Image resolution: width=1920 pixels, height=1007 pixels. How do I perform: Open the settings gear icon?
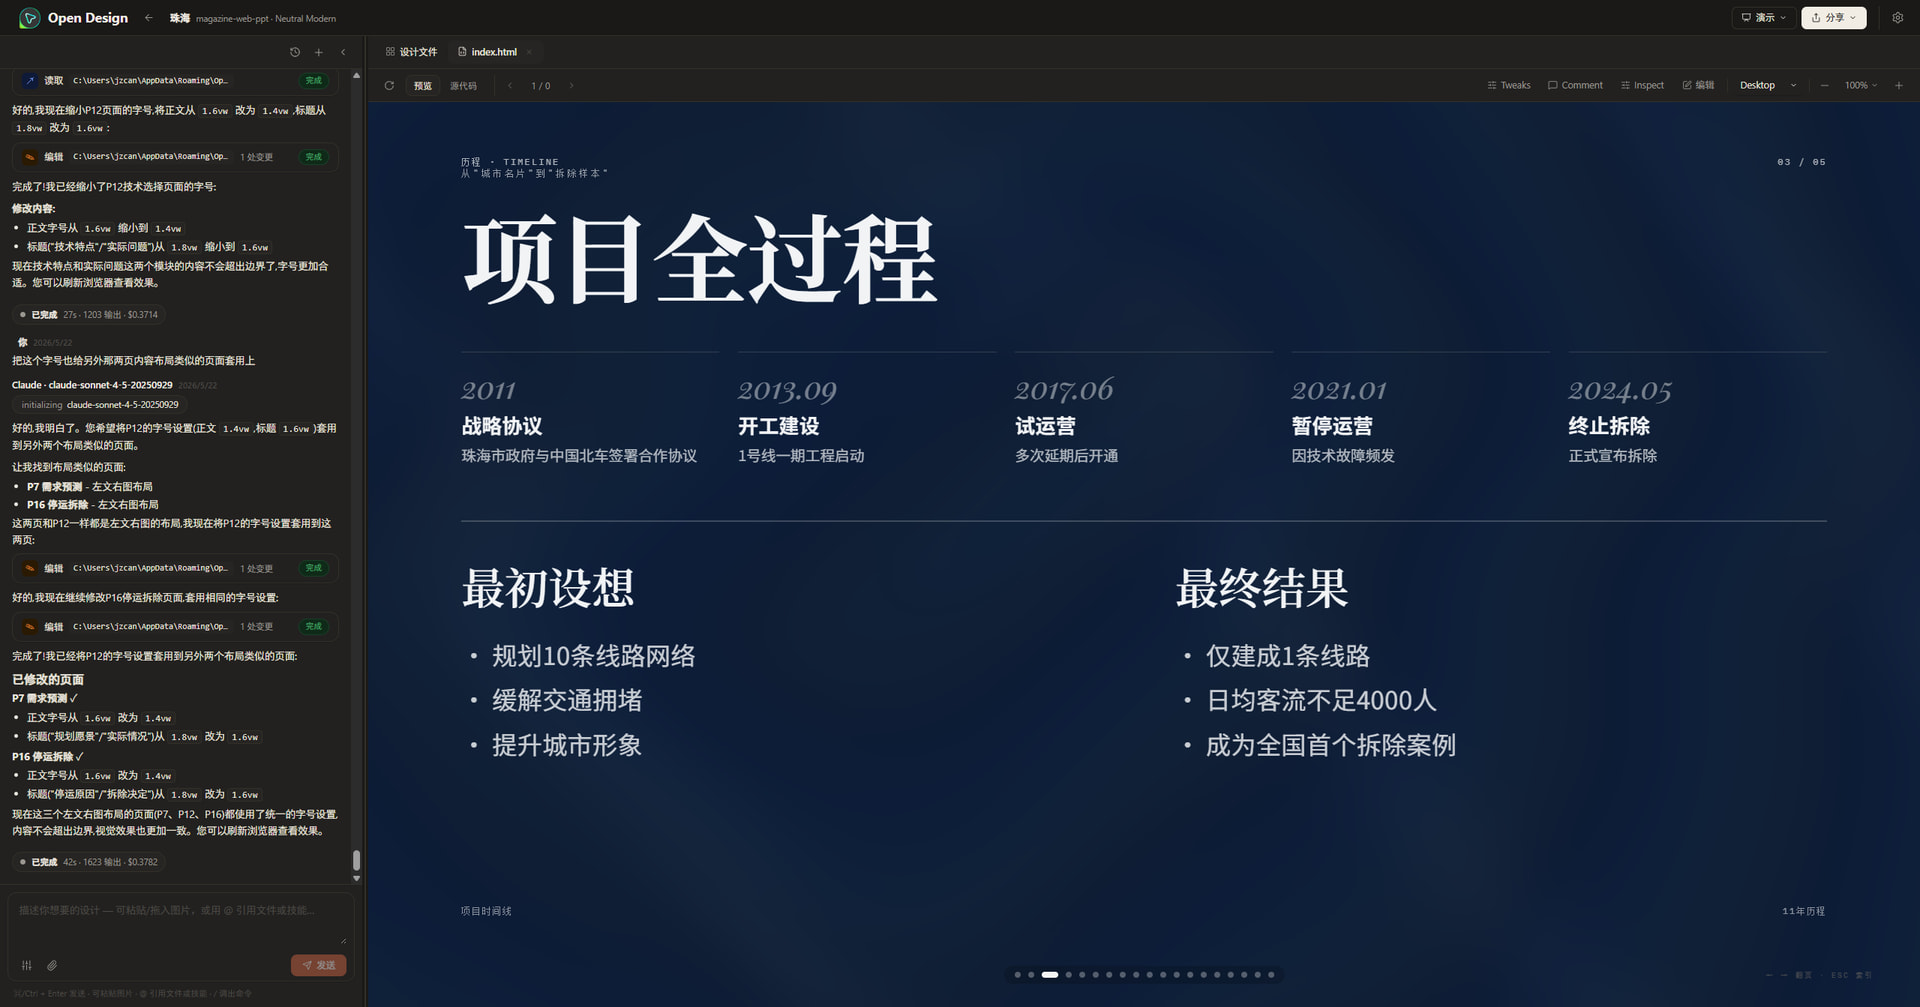coord(1897,18)
